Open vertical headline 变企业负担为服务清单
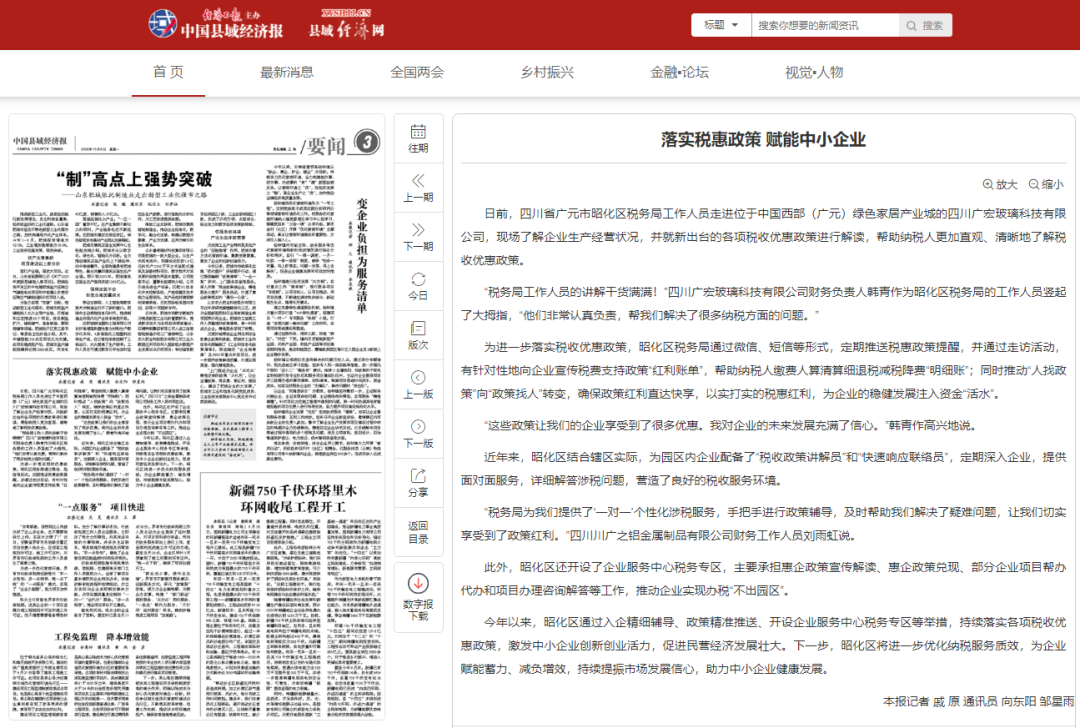 point(362,256)
